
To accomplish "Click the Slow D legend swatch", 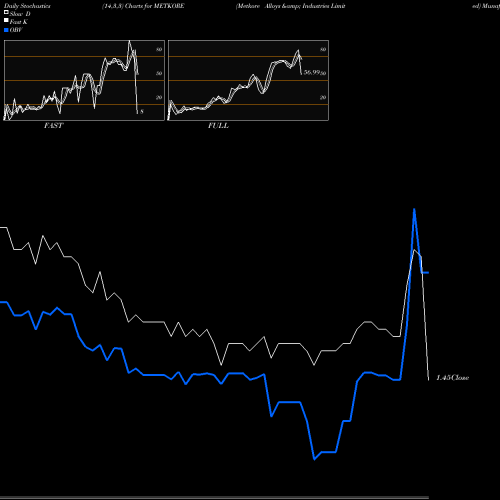I will click(x=6, y=12).
